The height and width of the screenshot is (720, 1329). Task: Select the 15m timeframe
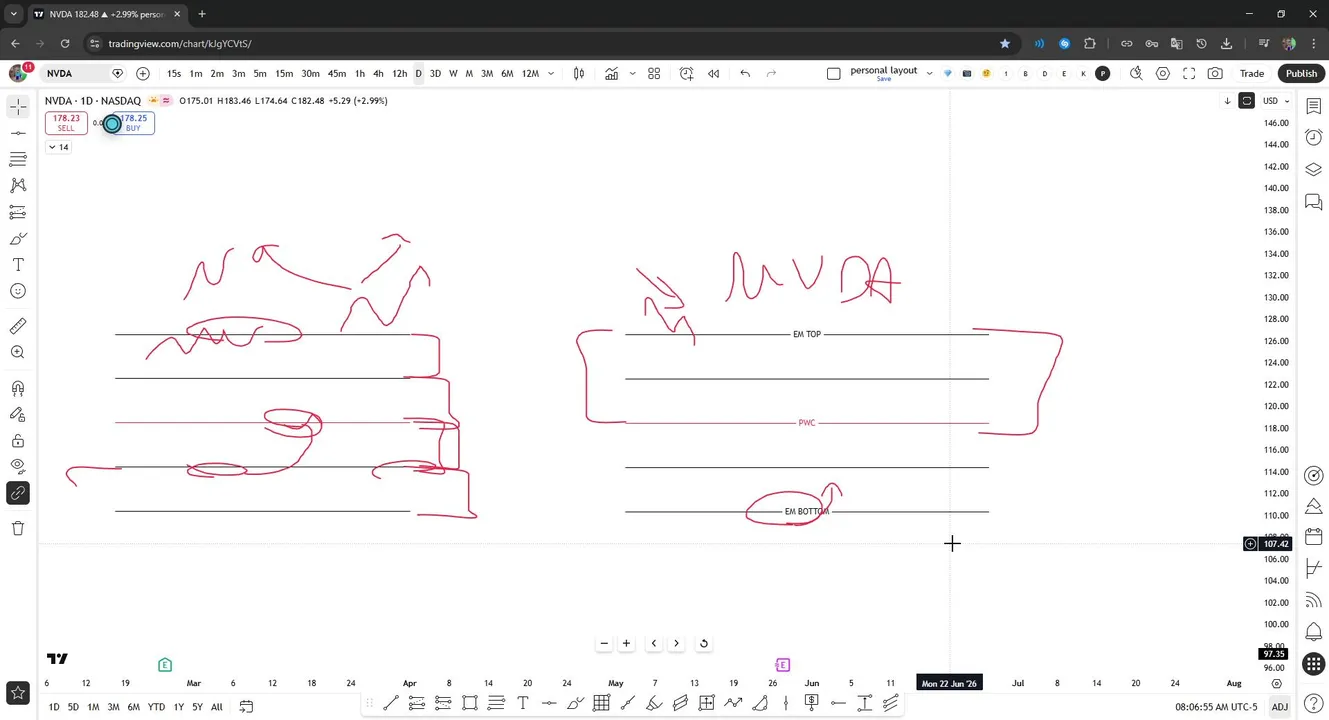[284, 73]
